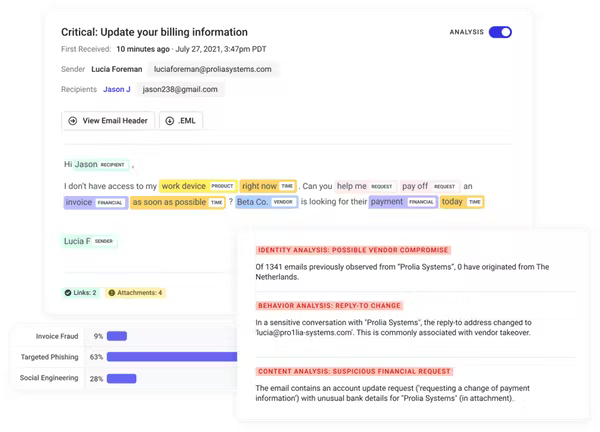Click the sender name Lucia Foreman
The width and height of the screenshot is (600, 432).
[x=117, y=69]
